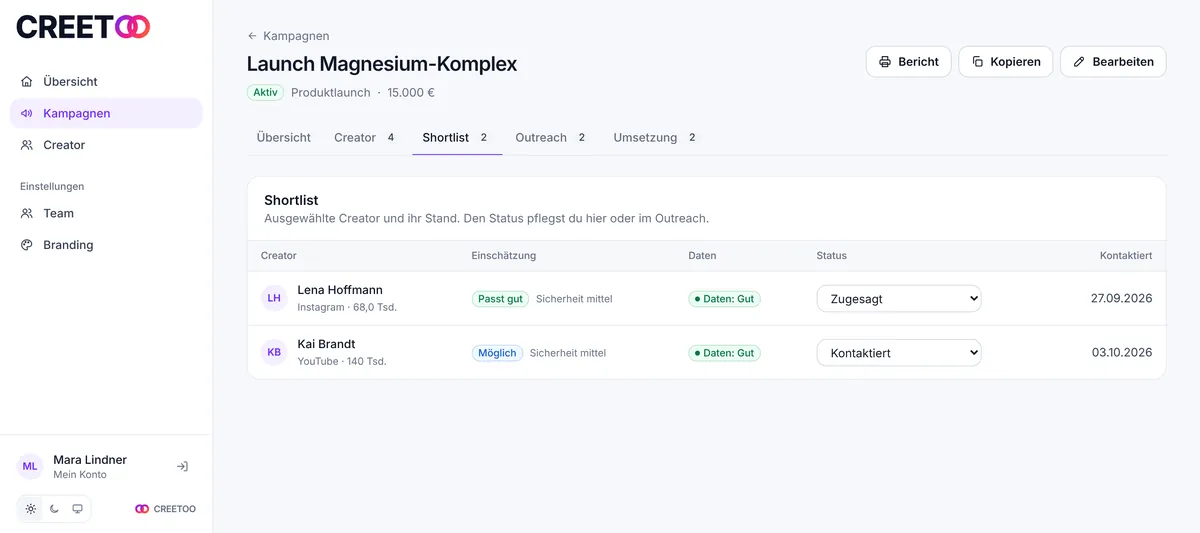Click the 'Aktiv' status badge
Viewport: 1200px width, 533px height.
265,92
